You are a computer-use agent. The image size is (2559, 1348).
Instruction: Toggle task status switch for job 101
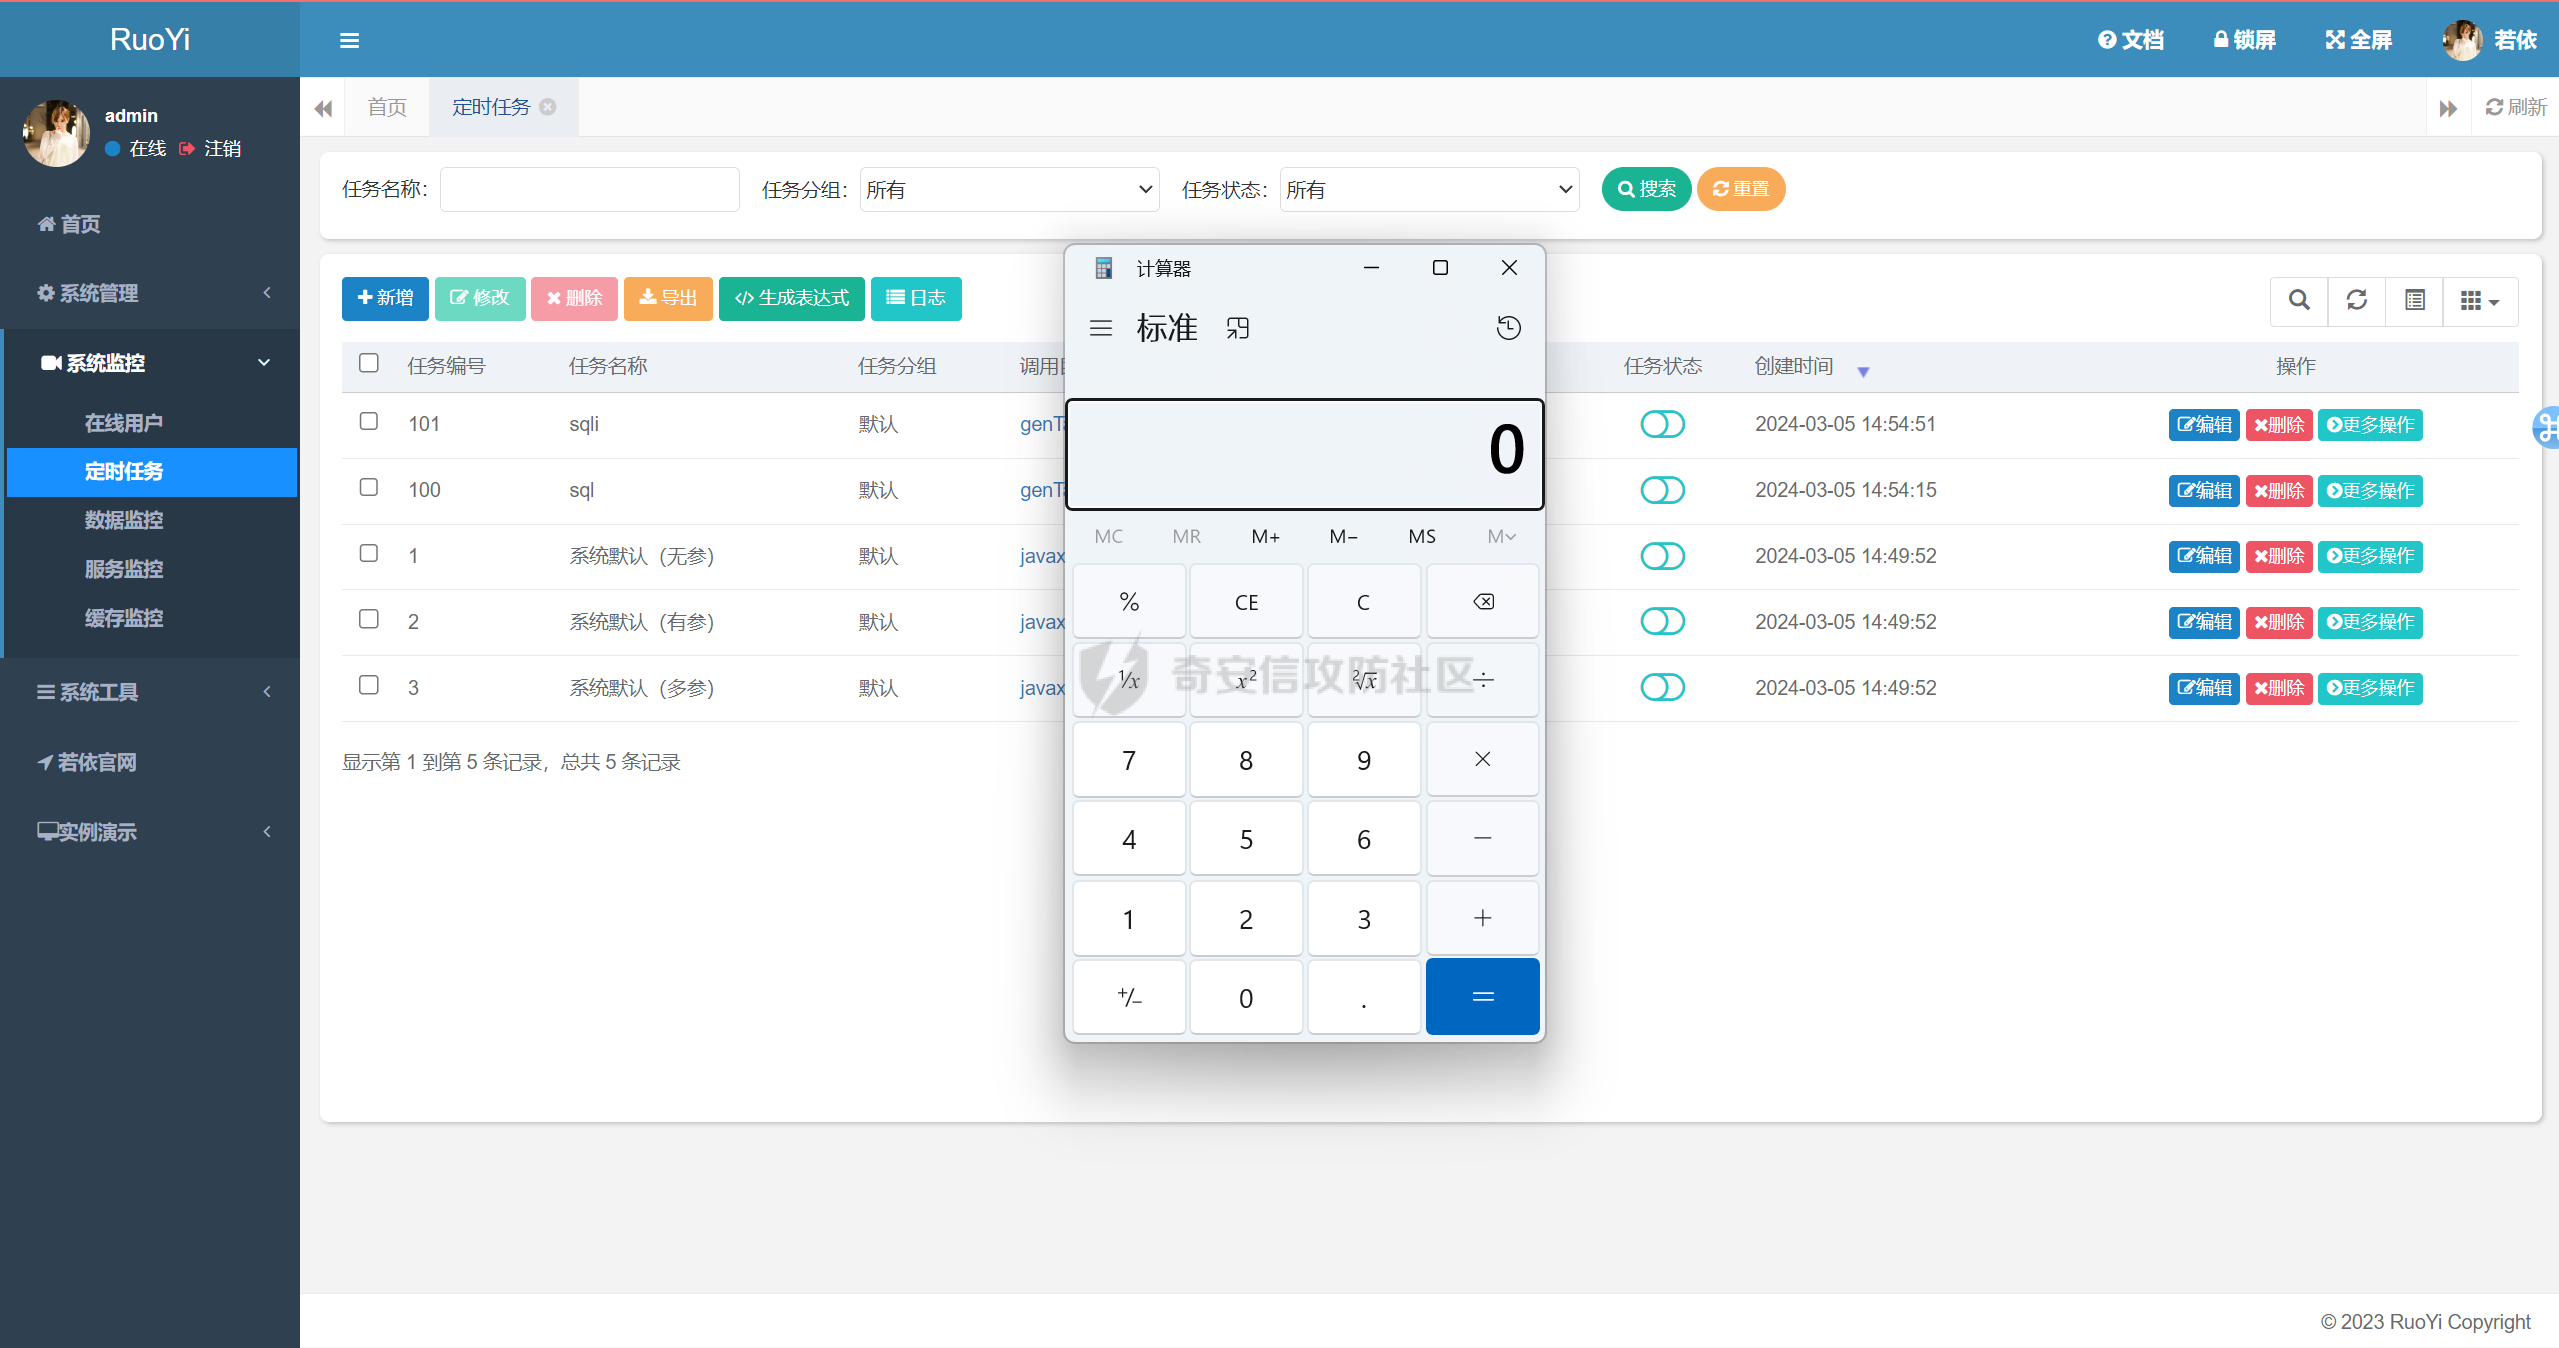pyautogui.click(x=1662, y=424)
